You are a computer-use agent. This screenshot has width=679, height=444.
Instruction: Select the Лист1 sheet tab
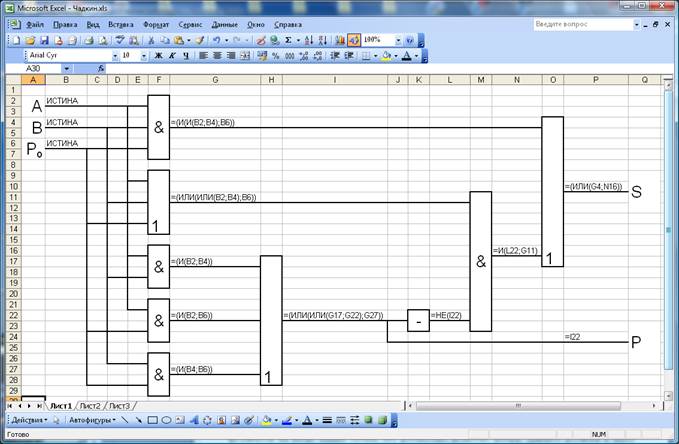click(x=61, y=406)
